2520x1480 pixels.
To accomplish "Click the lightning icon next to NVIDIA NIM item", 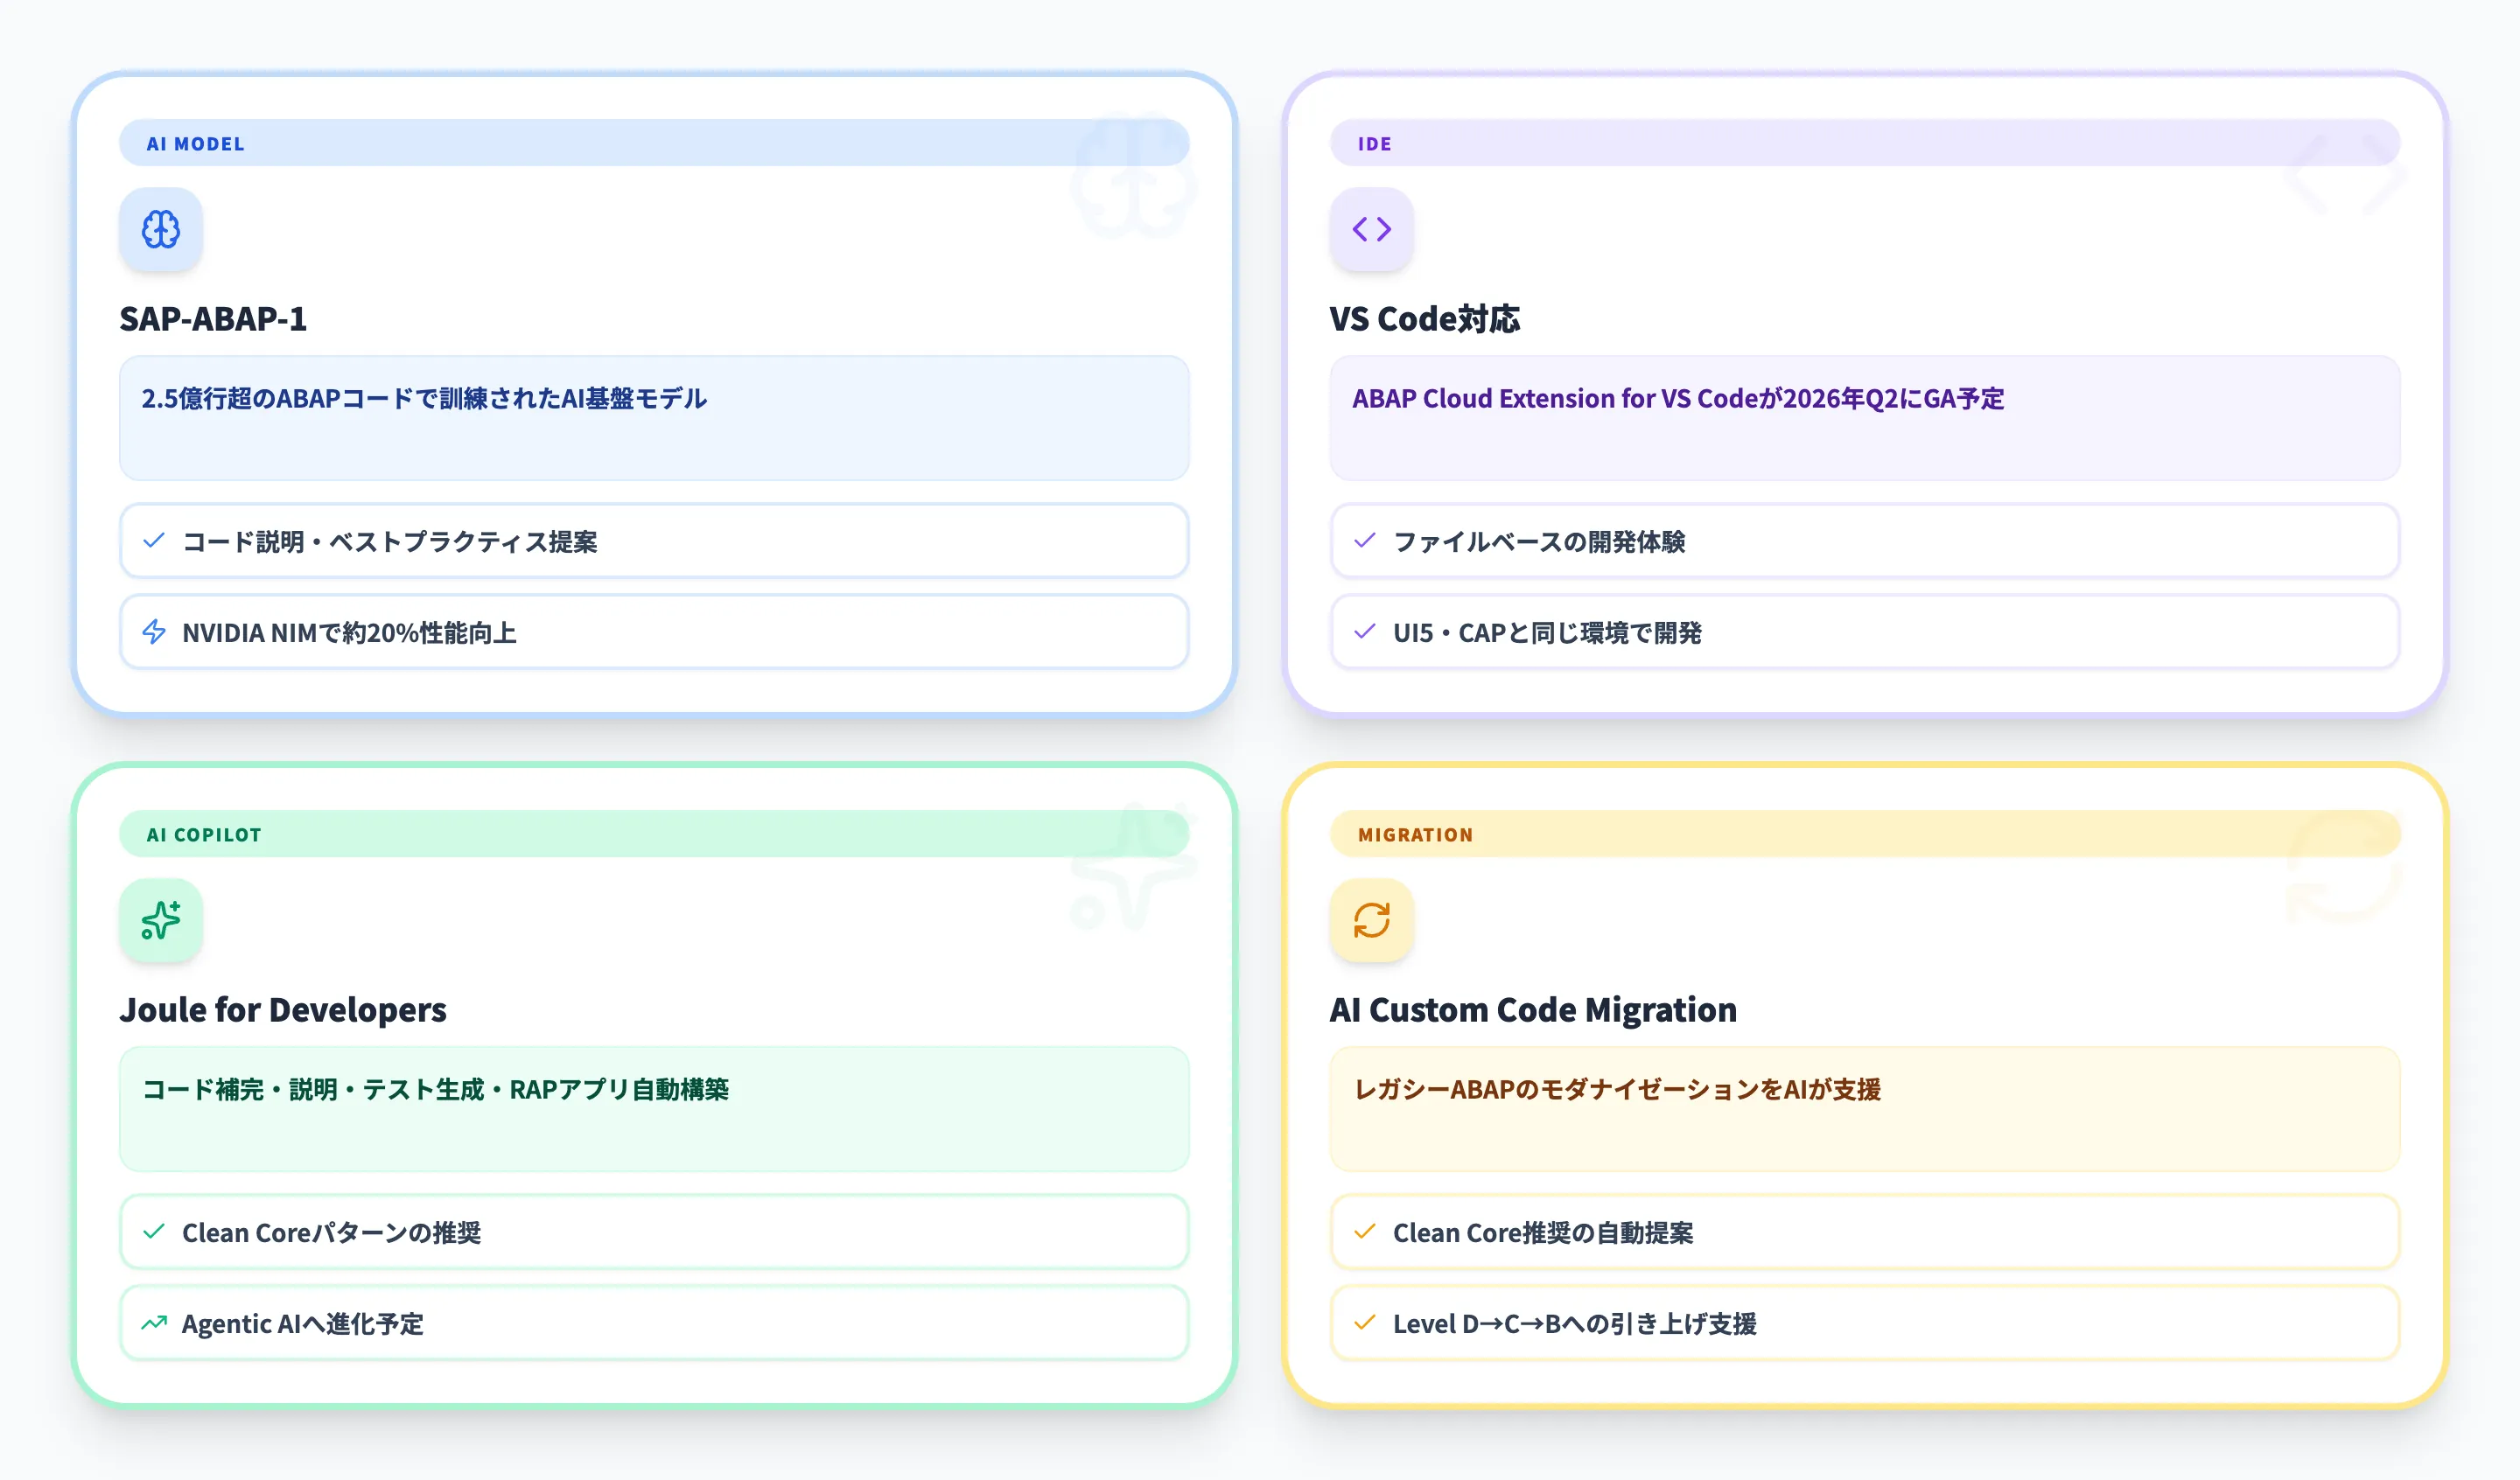I will click(154, 632).
